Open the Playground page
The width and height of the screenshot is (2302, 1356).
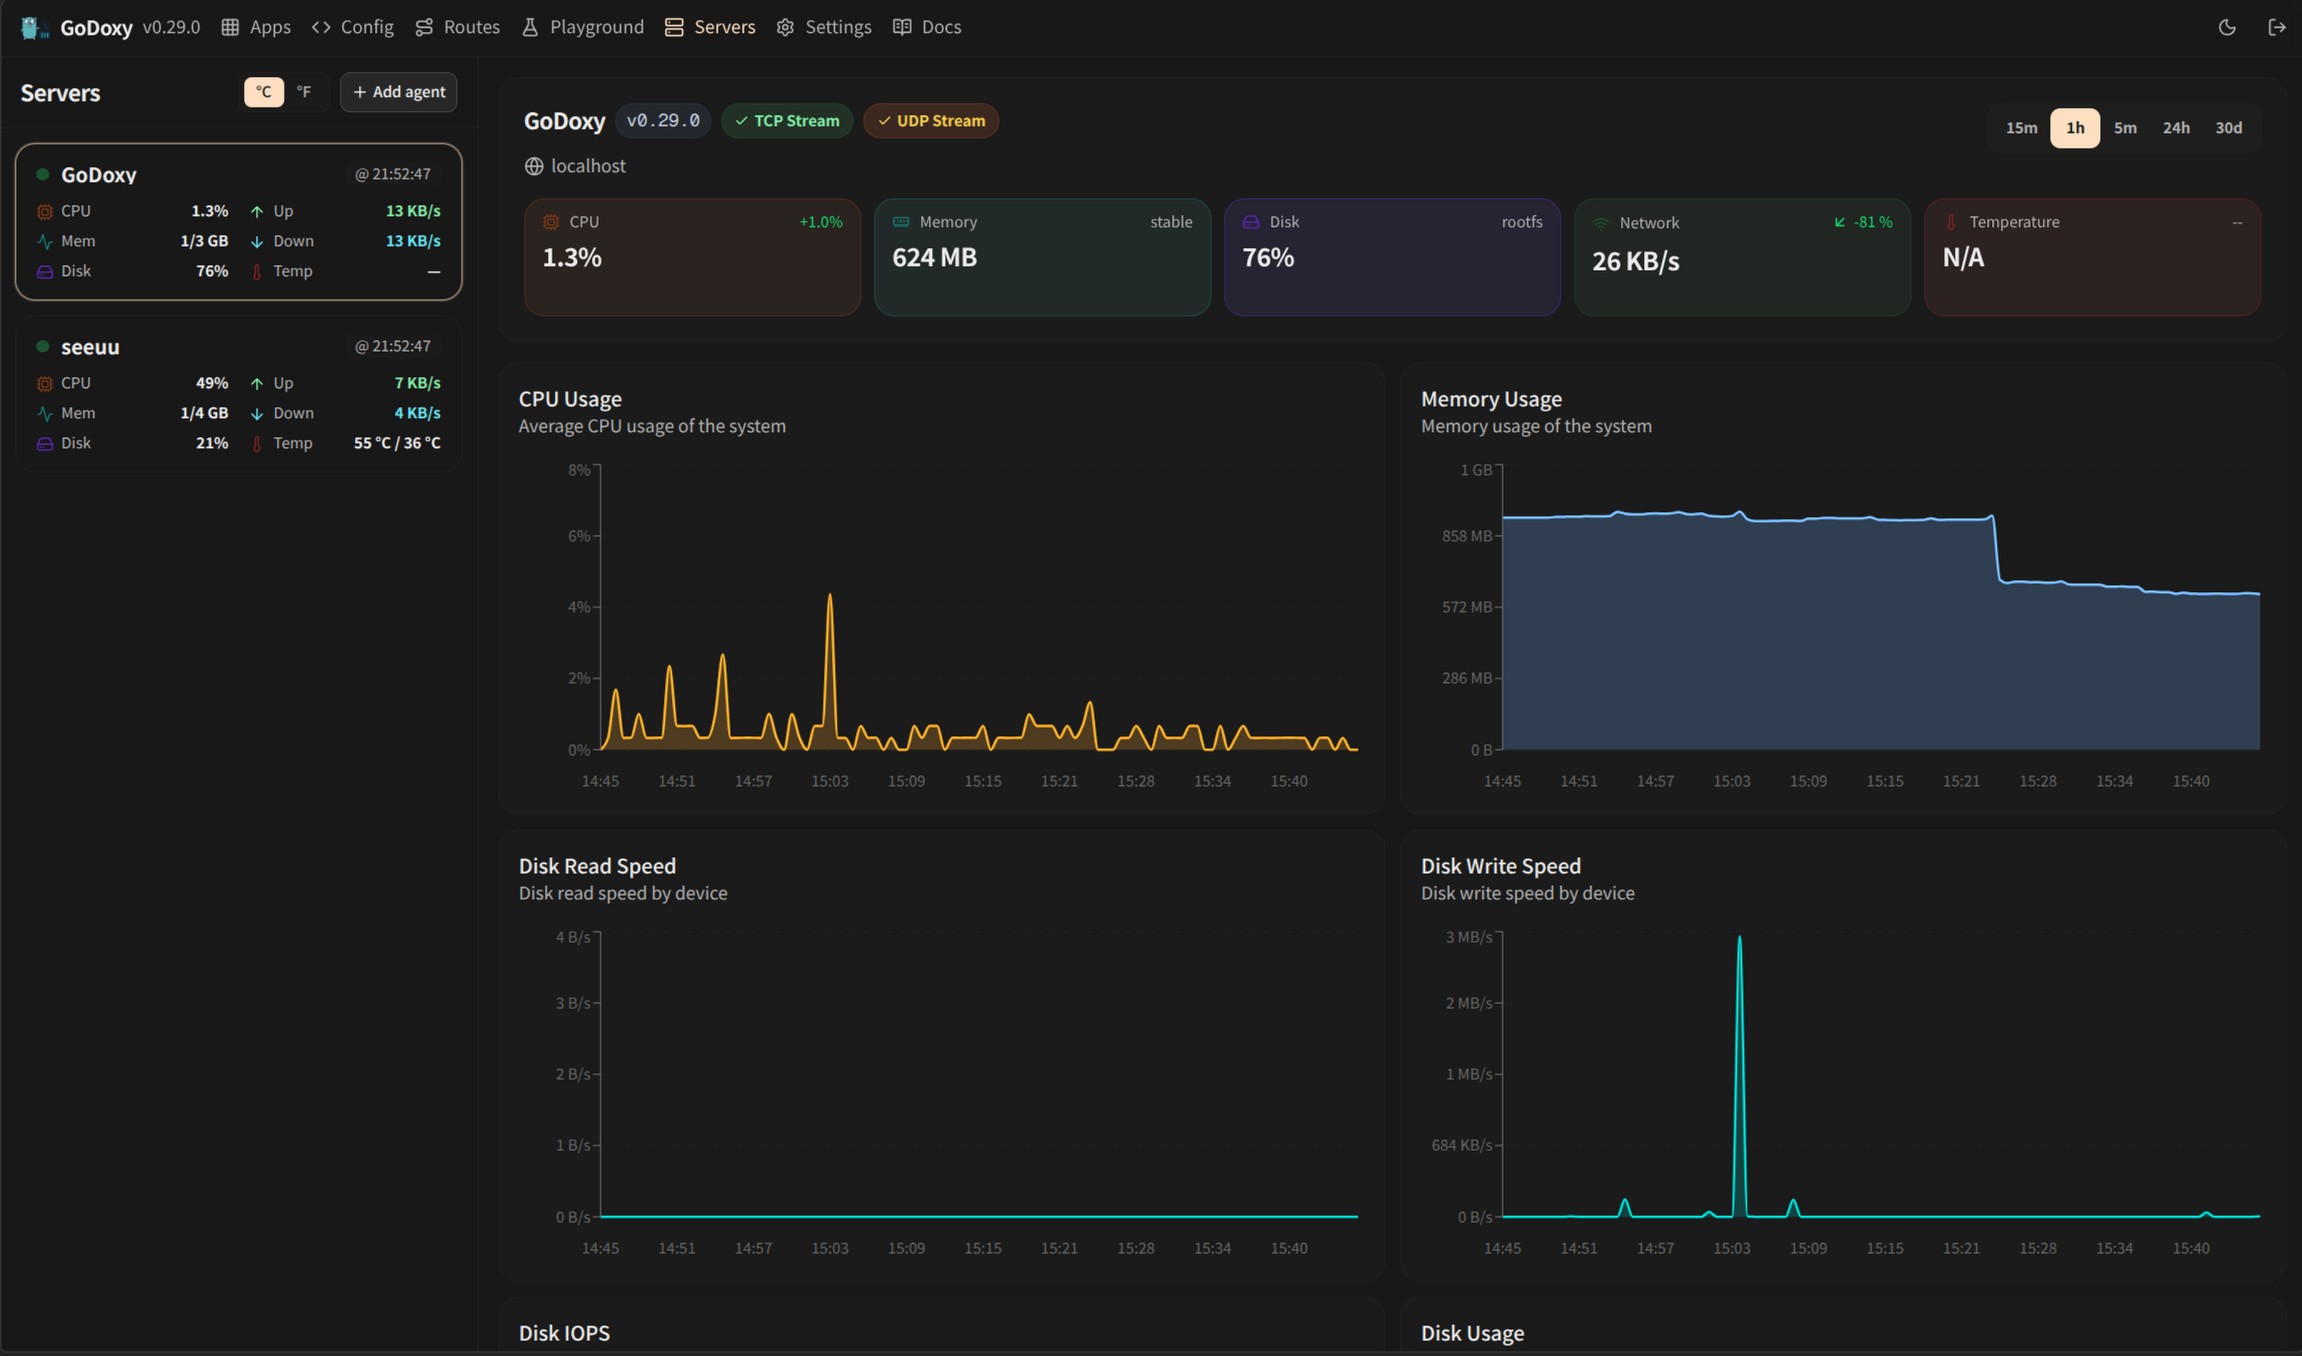(583, 27)
